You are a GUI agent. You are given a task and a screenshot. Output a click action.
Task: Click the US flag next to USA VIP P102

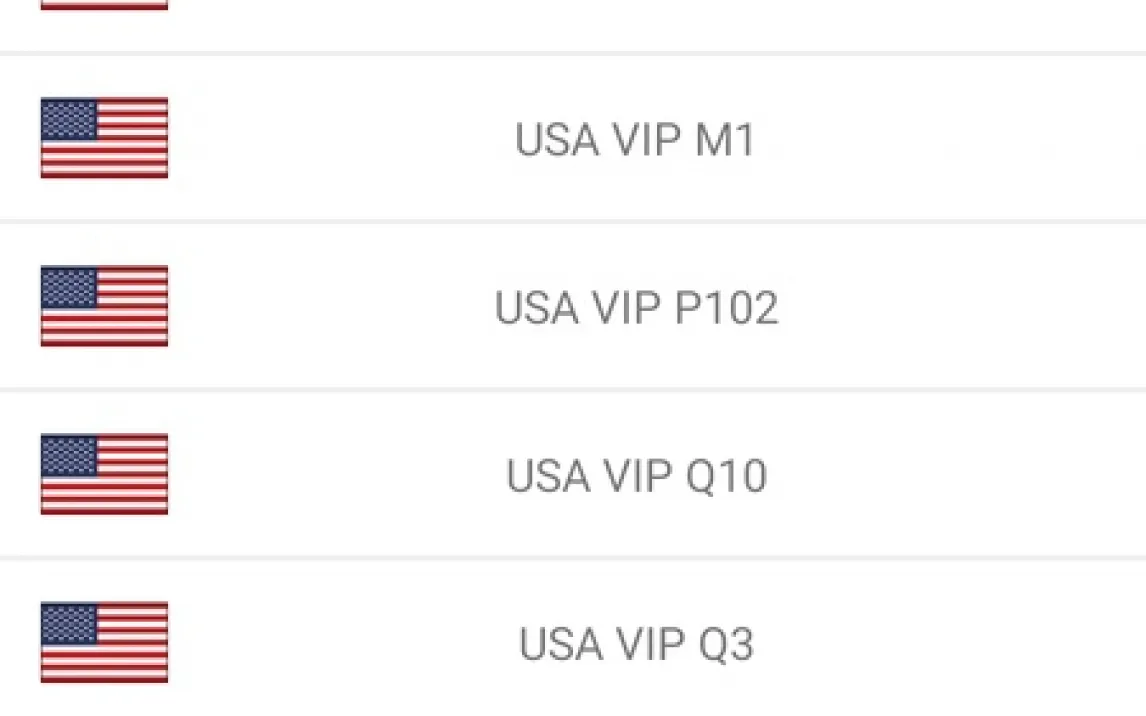[x=105, y=305]
